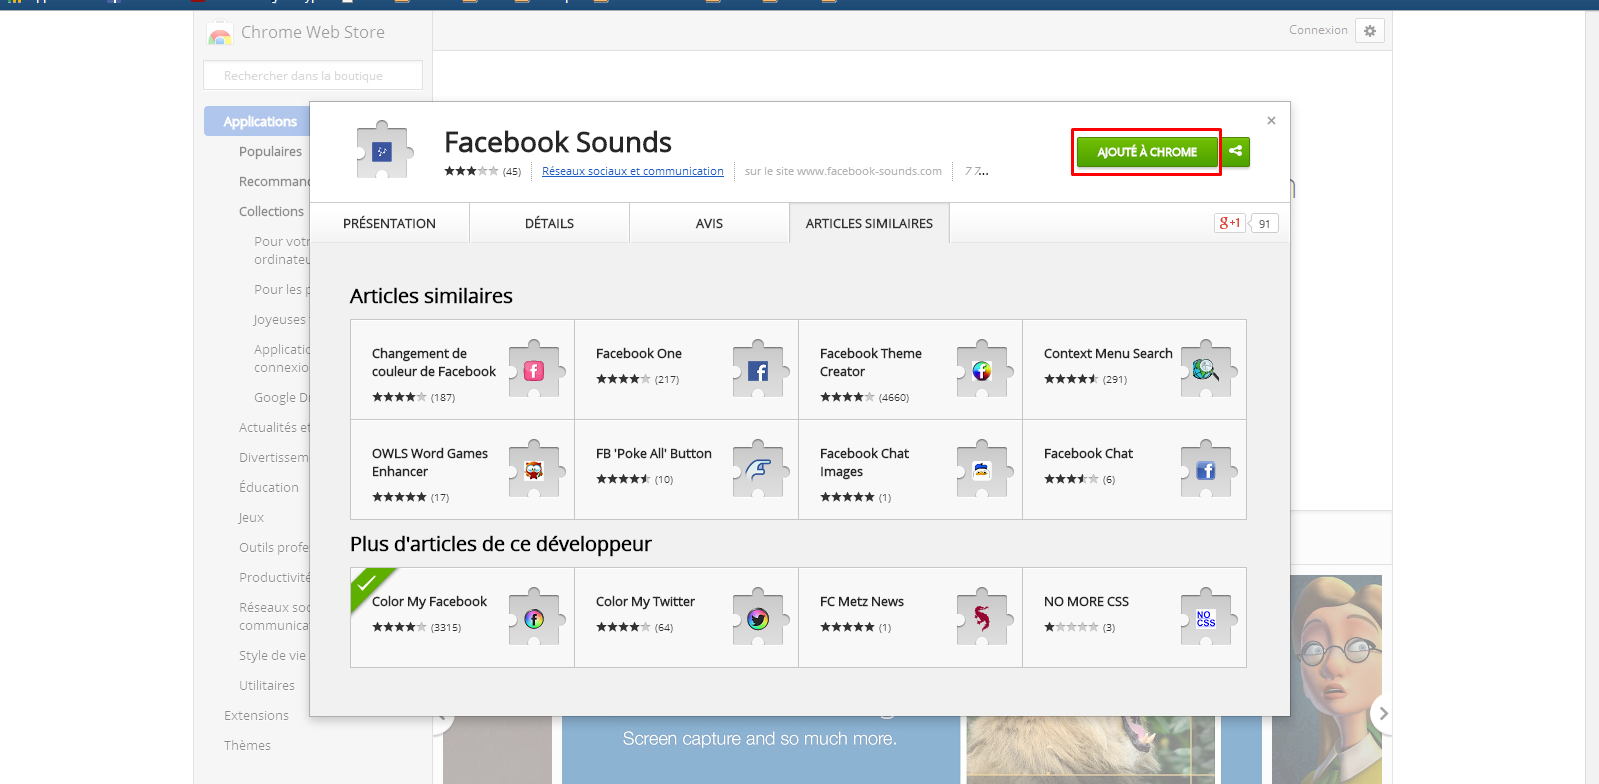The image size is (1599, 784).
Task: Click the Changement de couleur de Facebook title
Action: (434, 362)
